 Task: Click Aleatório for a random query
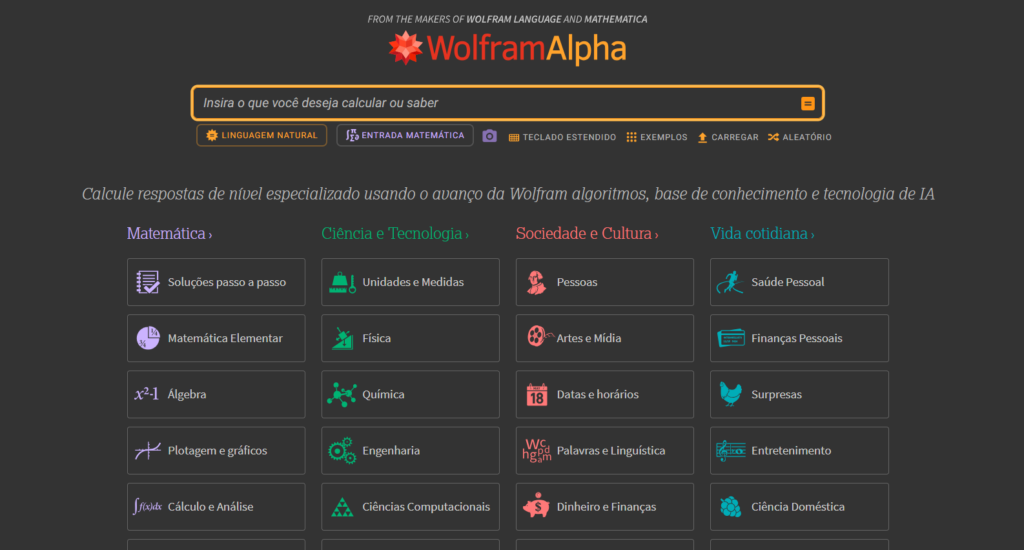[x=800, y=137]
